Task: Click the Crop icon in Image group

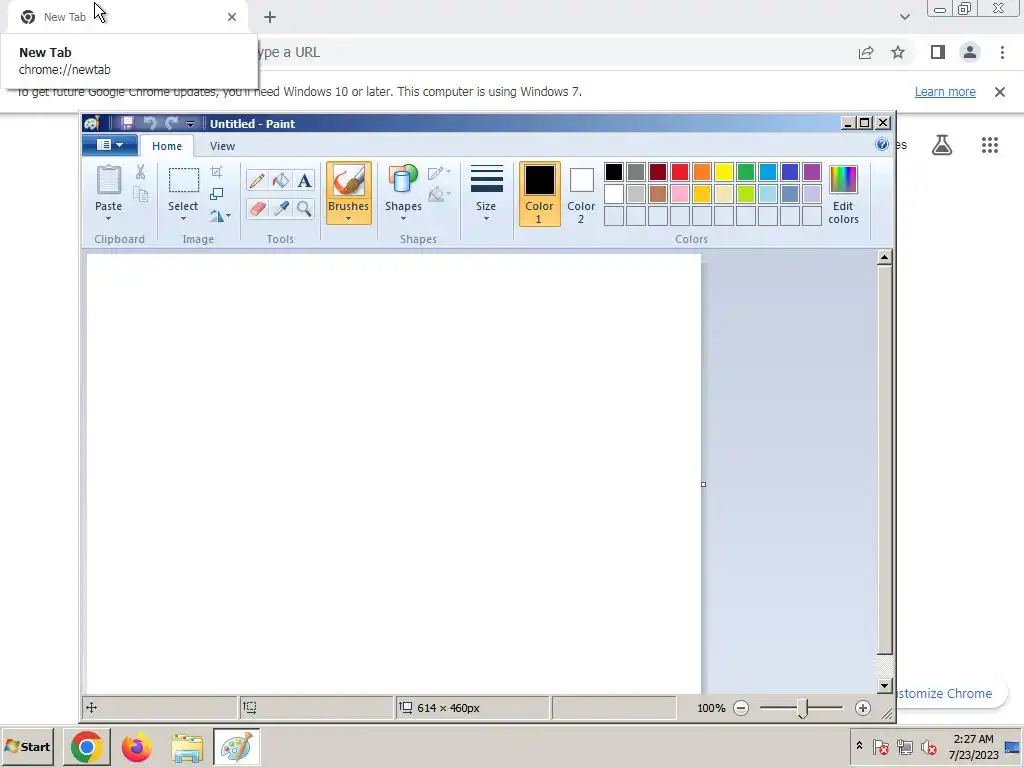Action: [x=216, y=172]
